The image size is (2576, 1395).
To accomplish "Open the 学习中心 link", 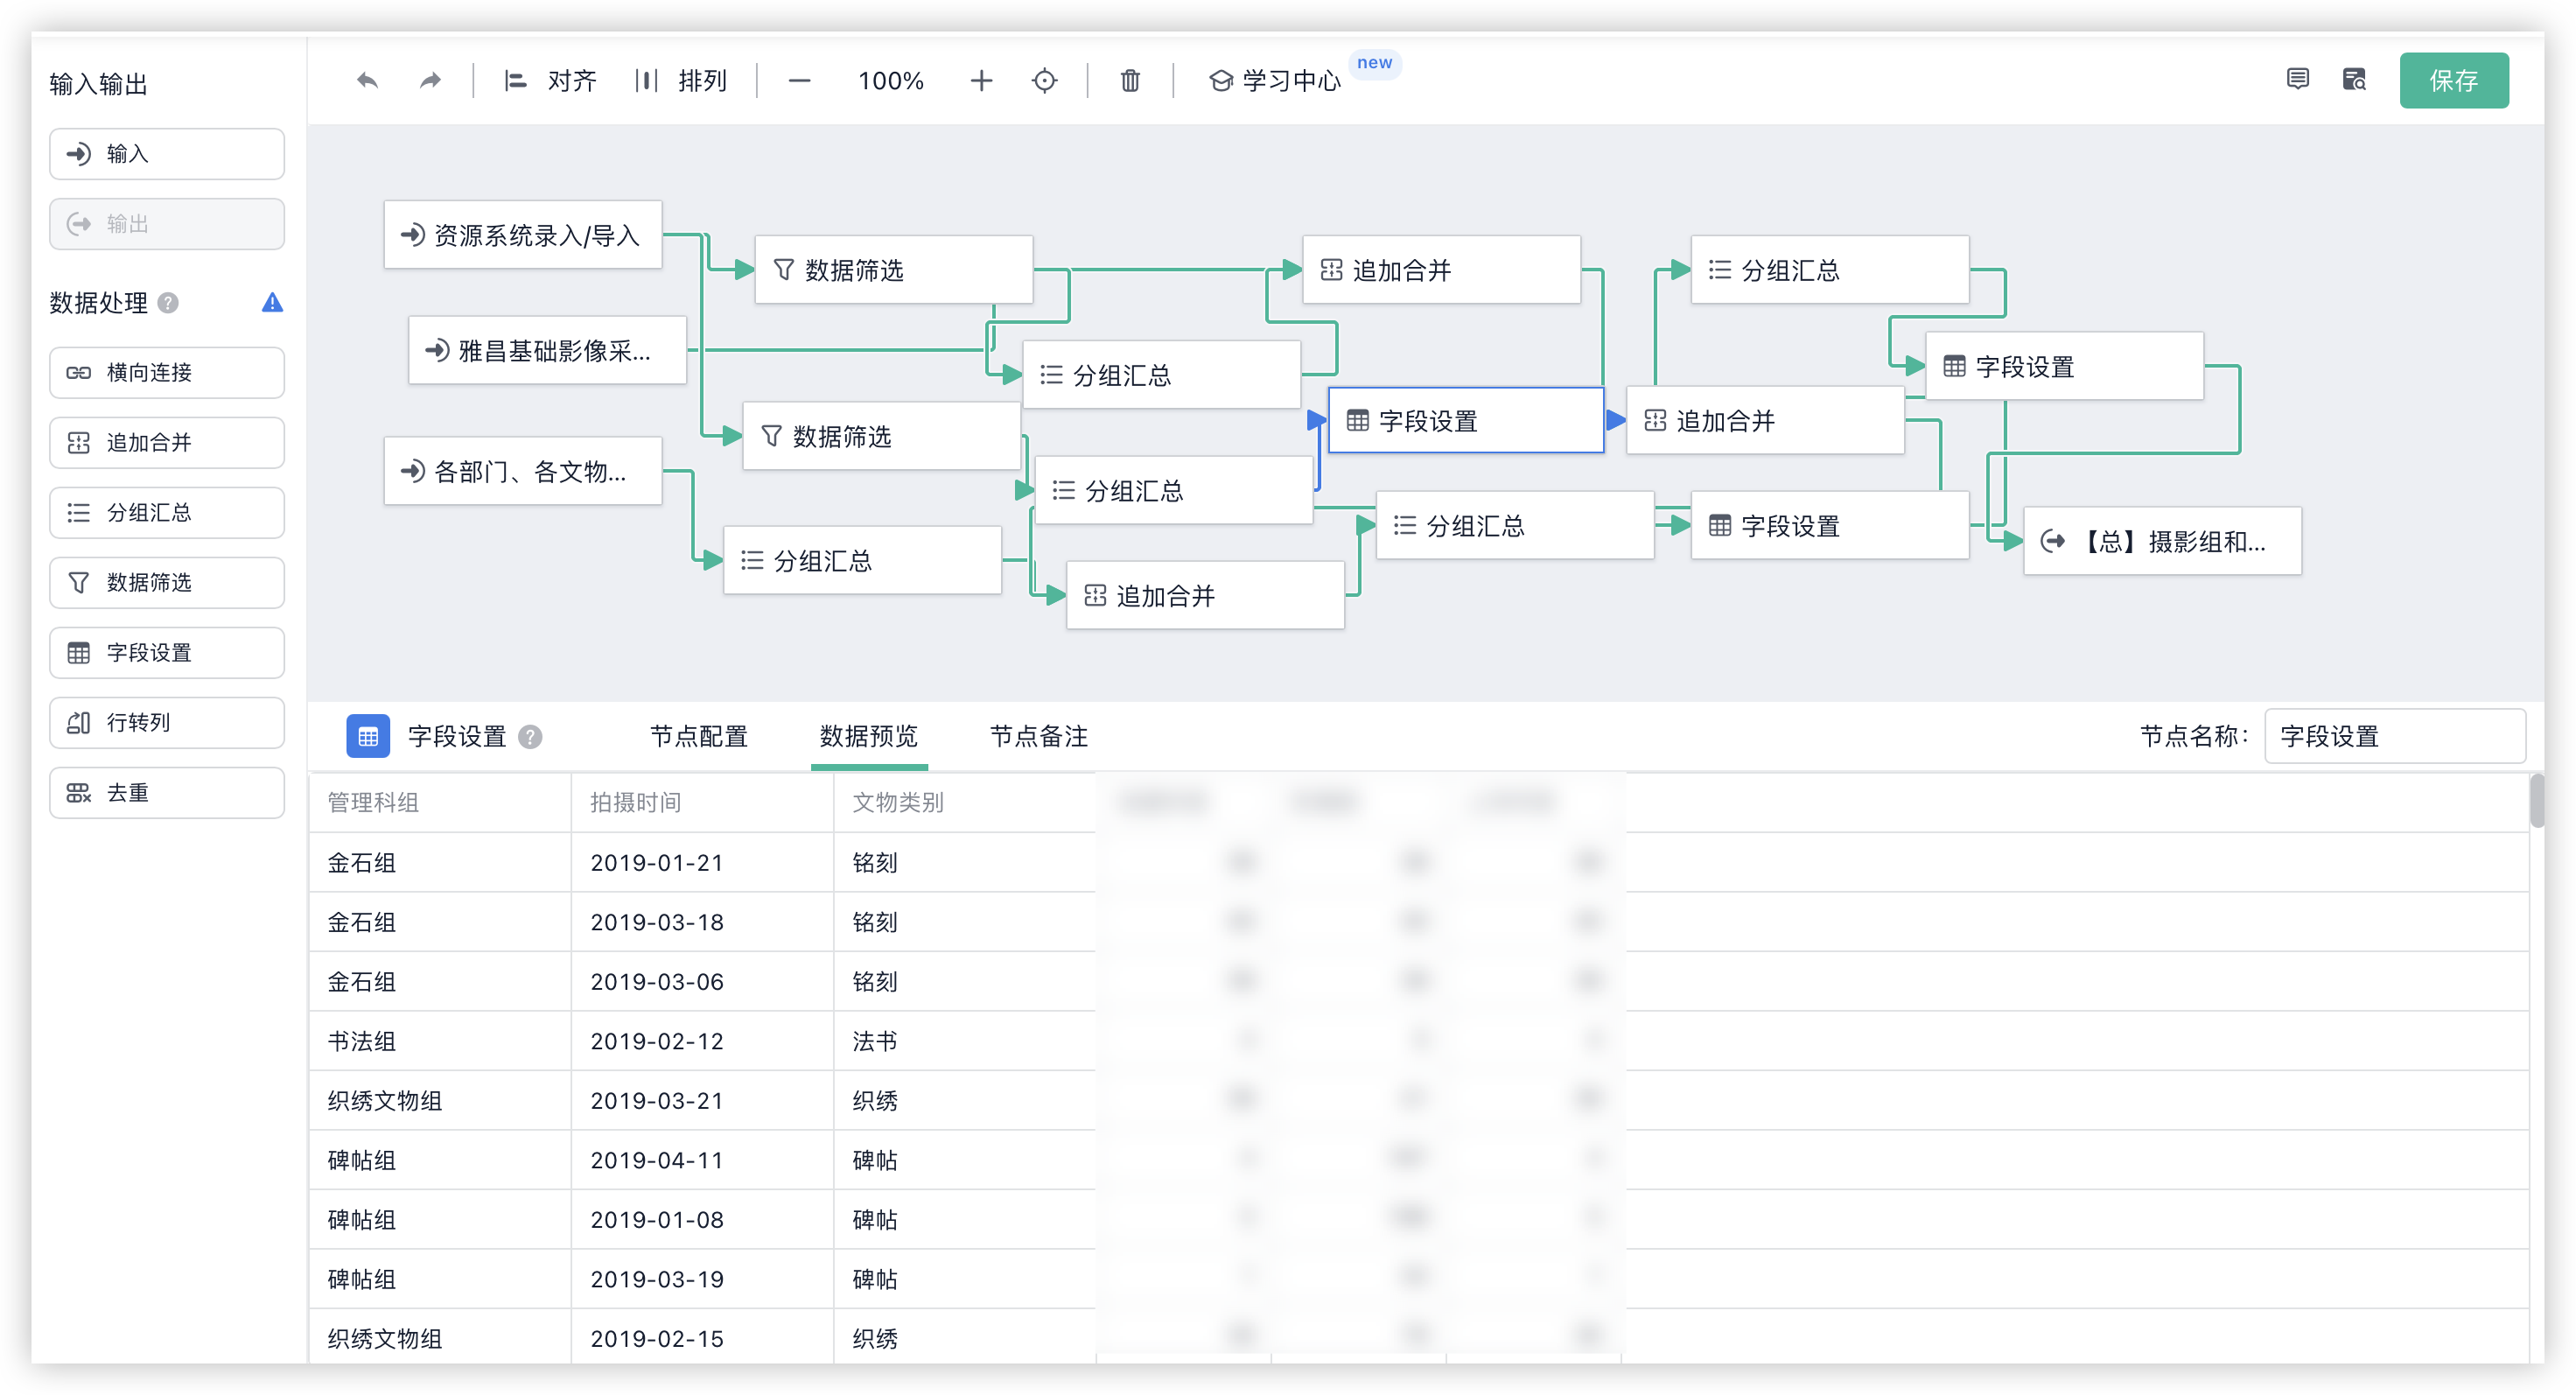I will 1276,80.
